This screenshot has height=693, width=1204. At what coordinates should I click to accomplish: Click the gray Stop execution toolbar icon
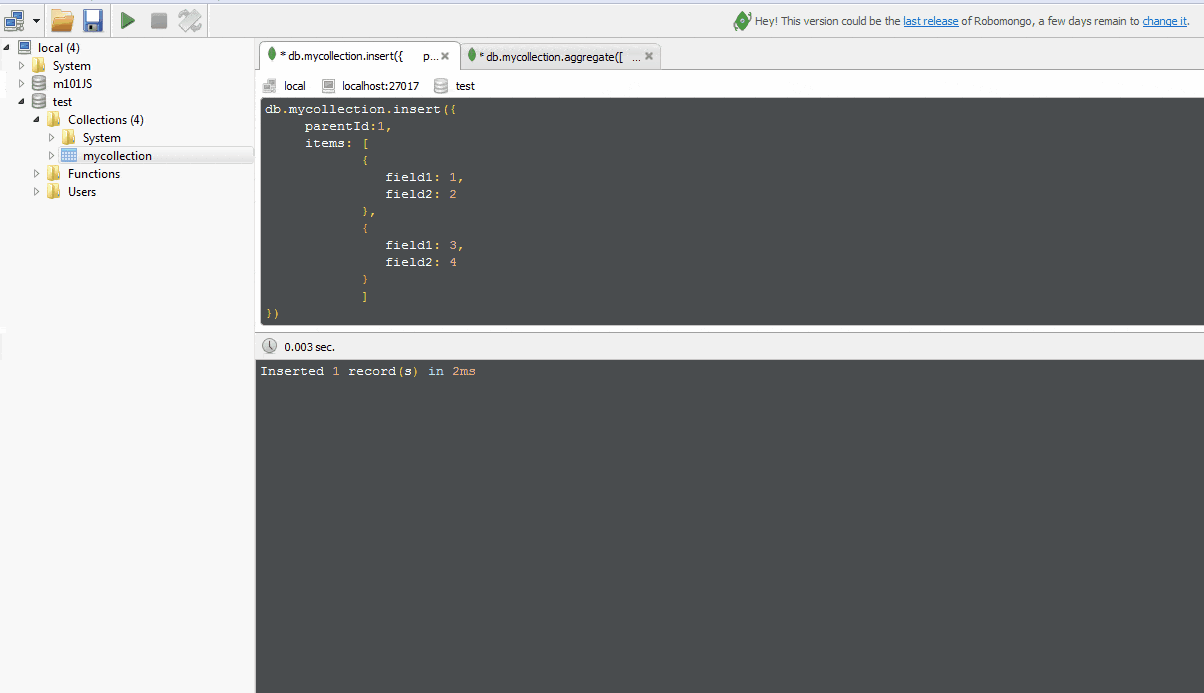(x=159, y=20)
